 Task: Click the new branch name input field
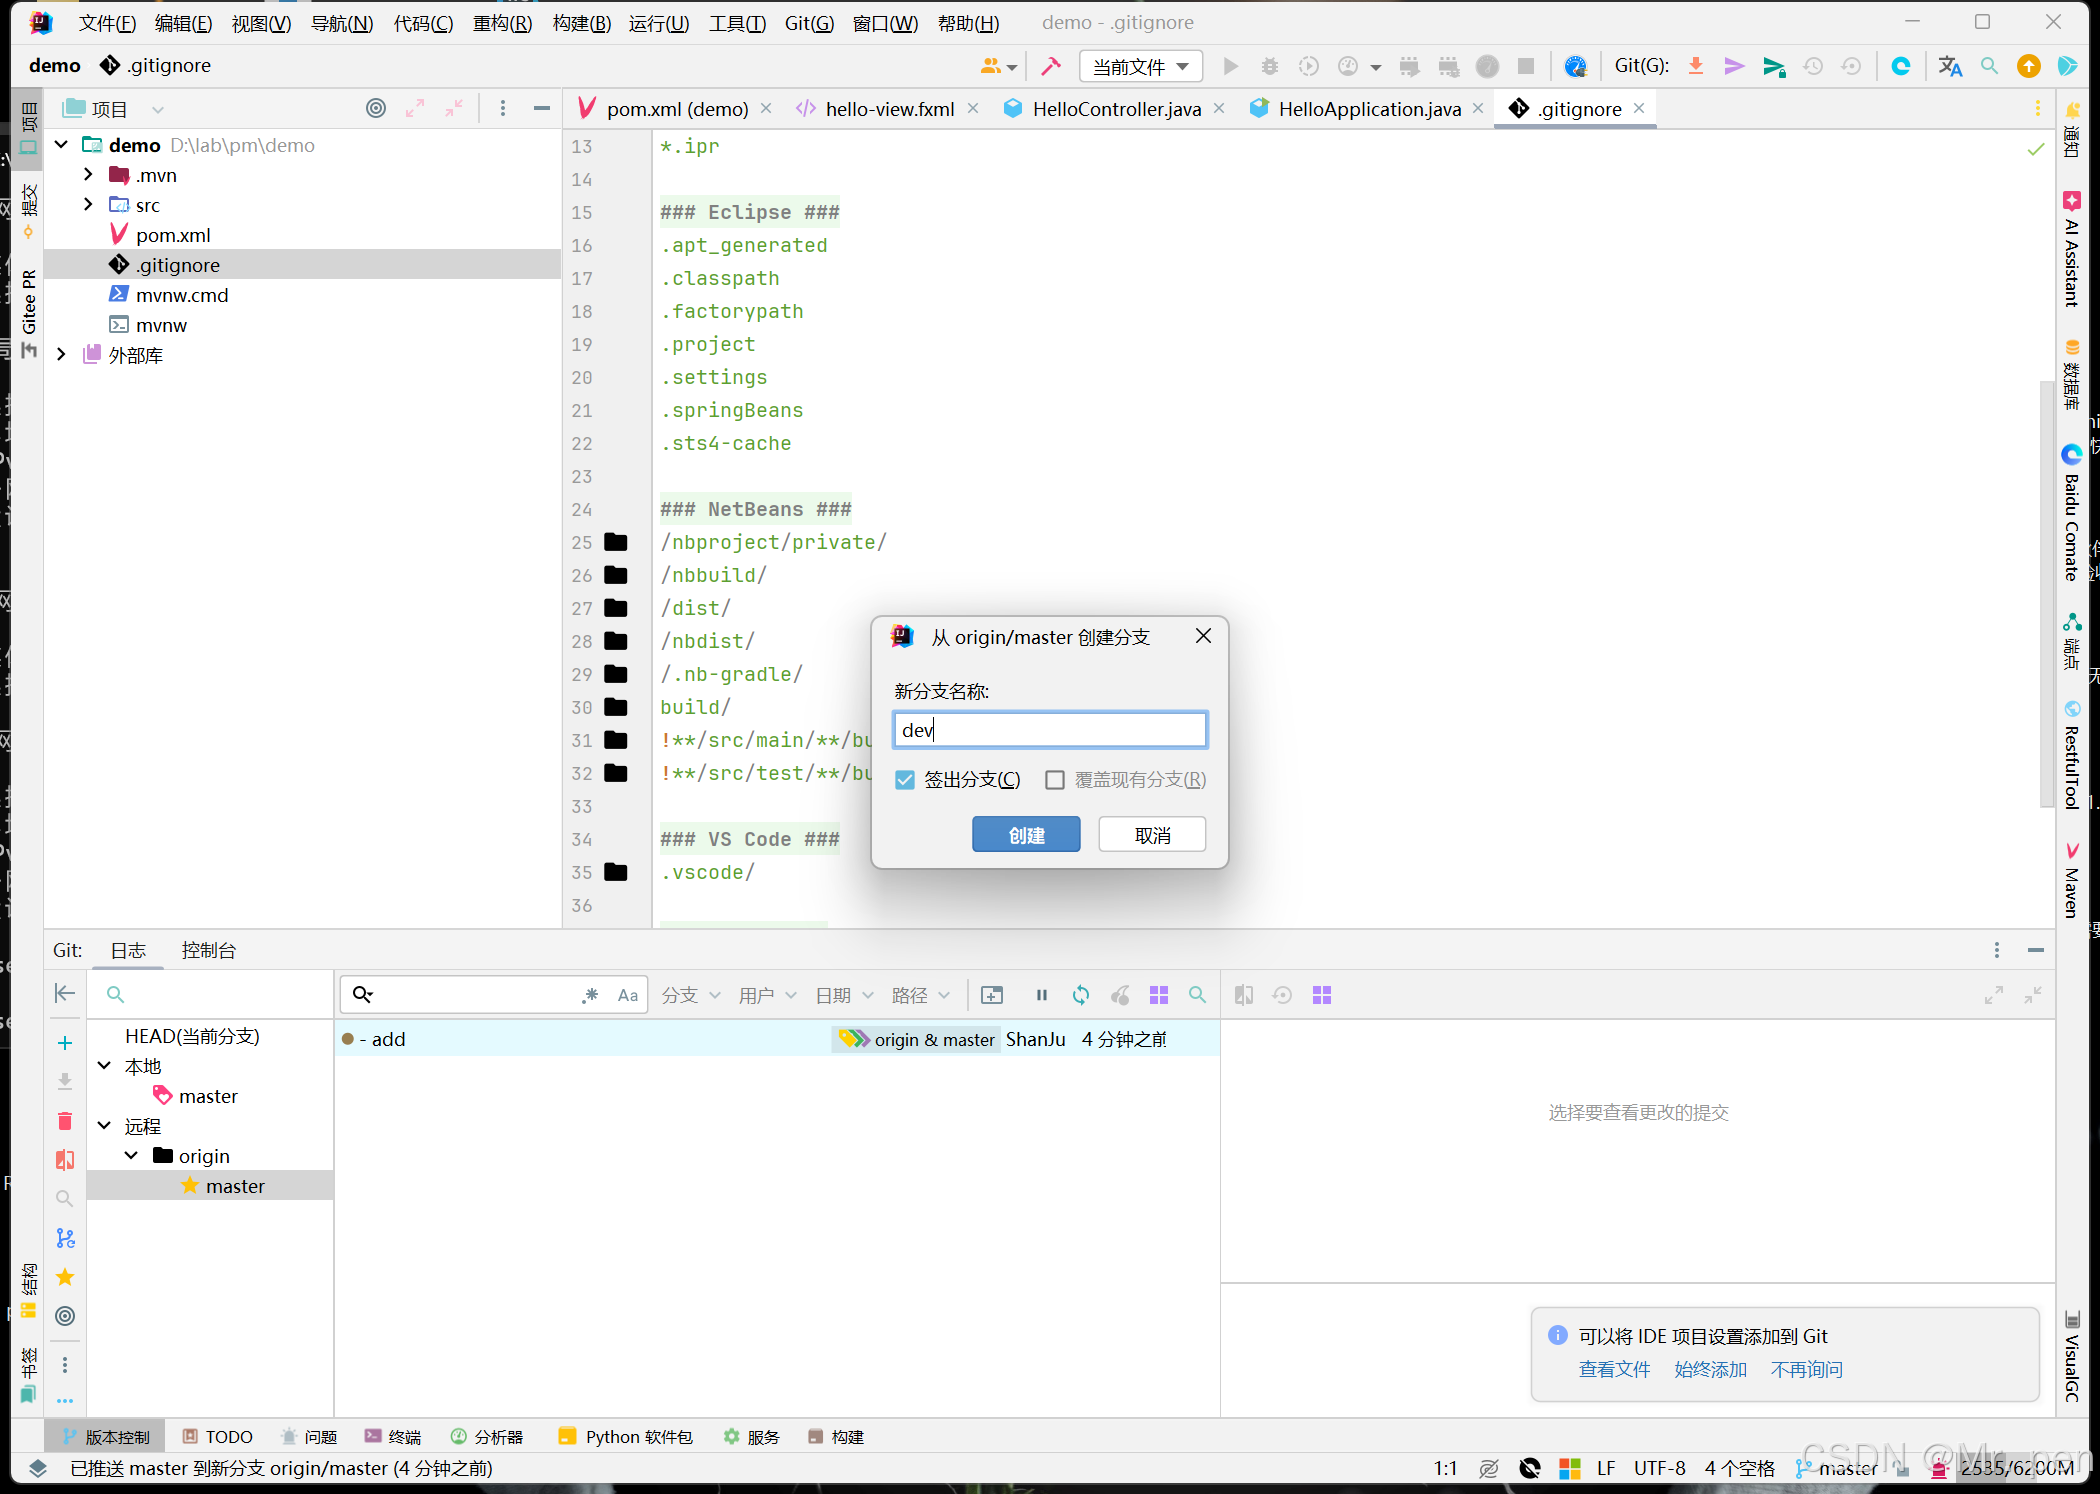click(x=1050, y=730)
